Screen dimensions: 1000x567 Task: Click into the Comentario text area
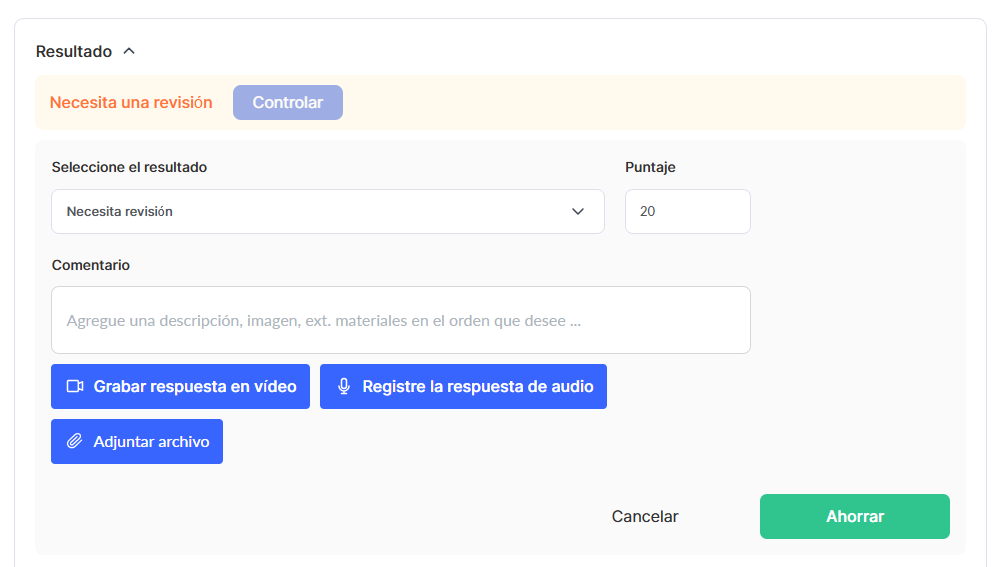click(x=400, y=321)
